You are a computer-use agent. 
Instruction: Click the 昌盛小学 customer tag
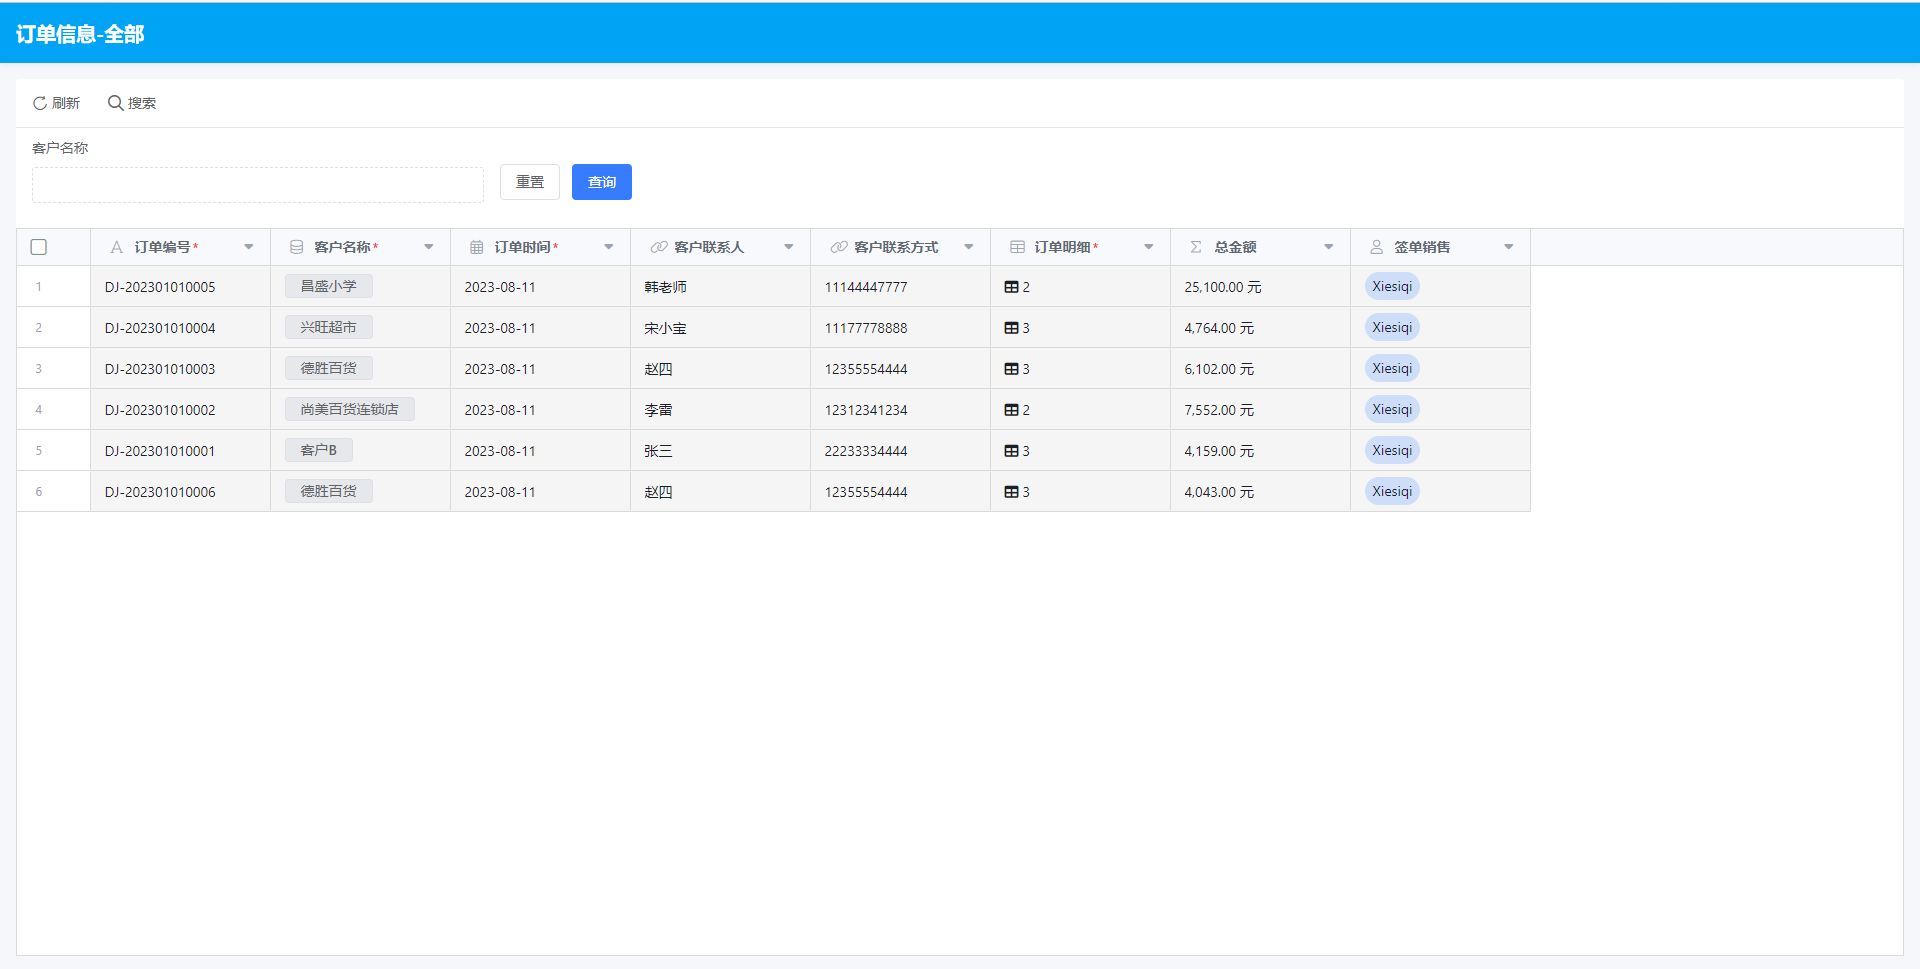329,286
